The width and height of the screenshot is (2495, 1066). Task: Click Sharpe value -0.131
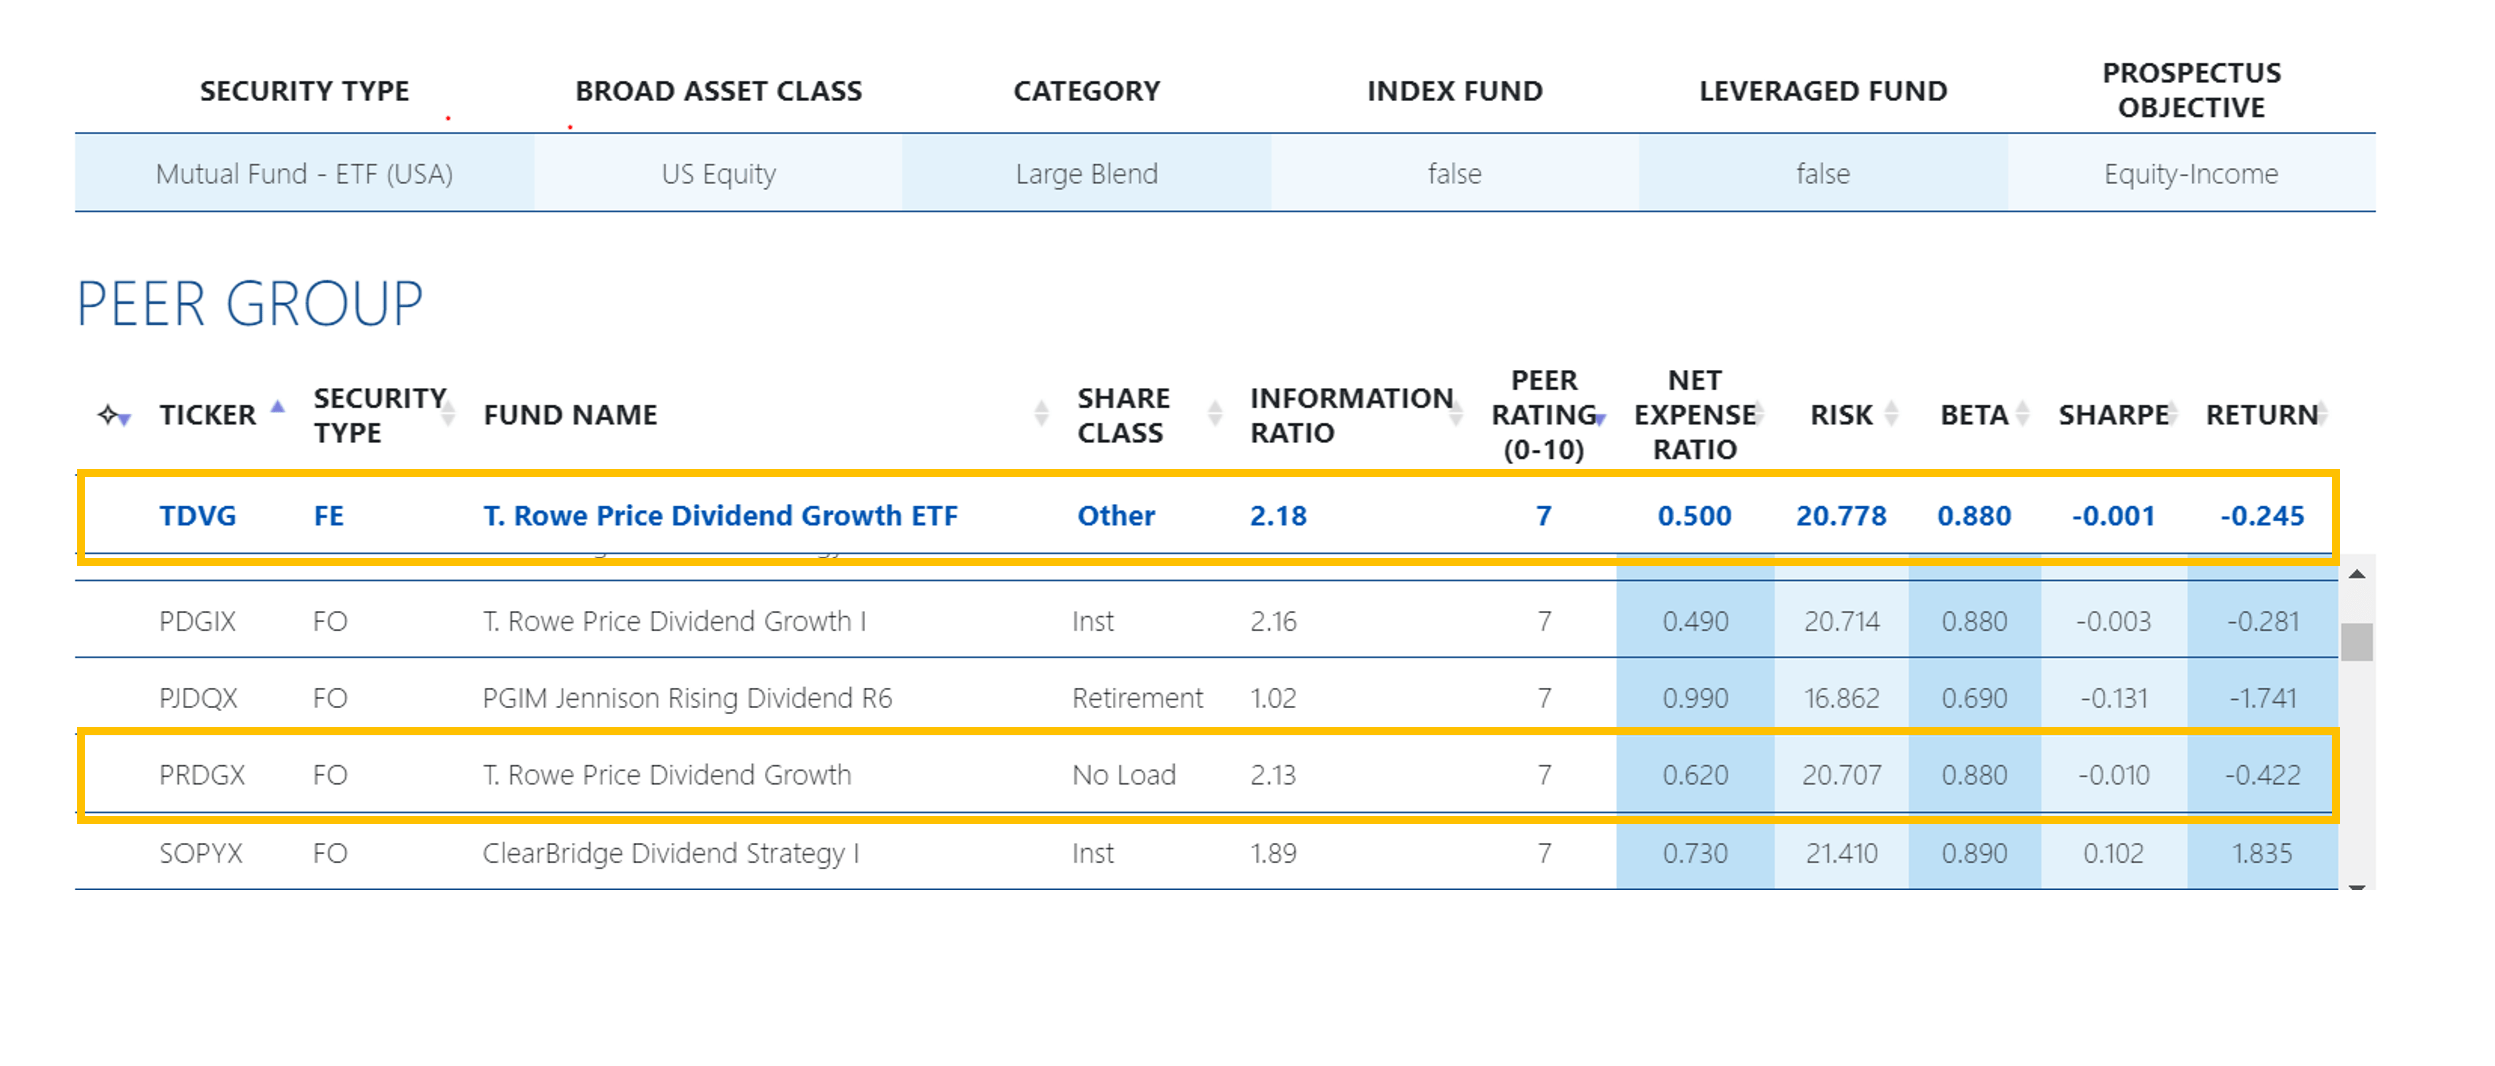[2113, 698]
